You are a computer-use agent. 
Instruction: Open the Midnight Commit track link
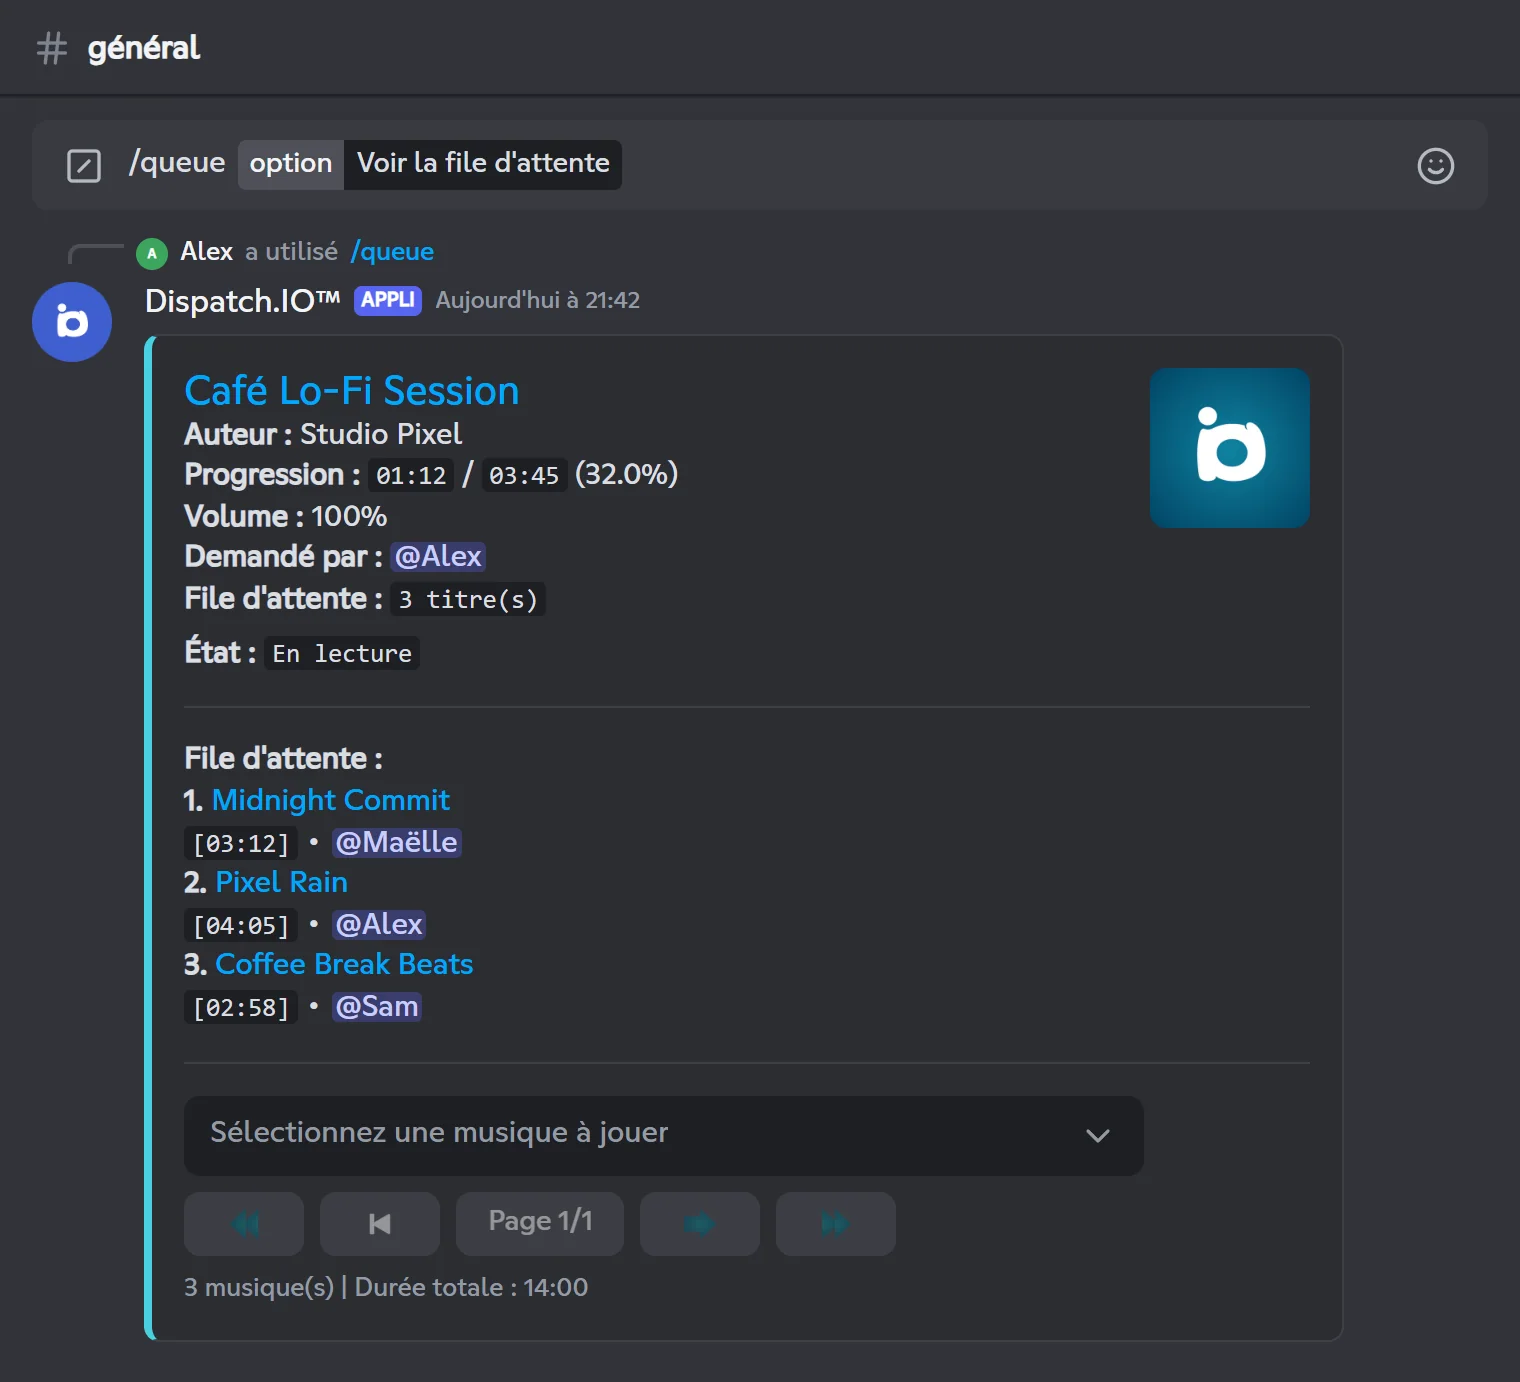(x=331, y=800)
